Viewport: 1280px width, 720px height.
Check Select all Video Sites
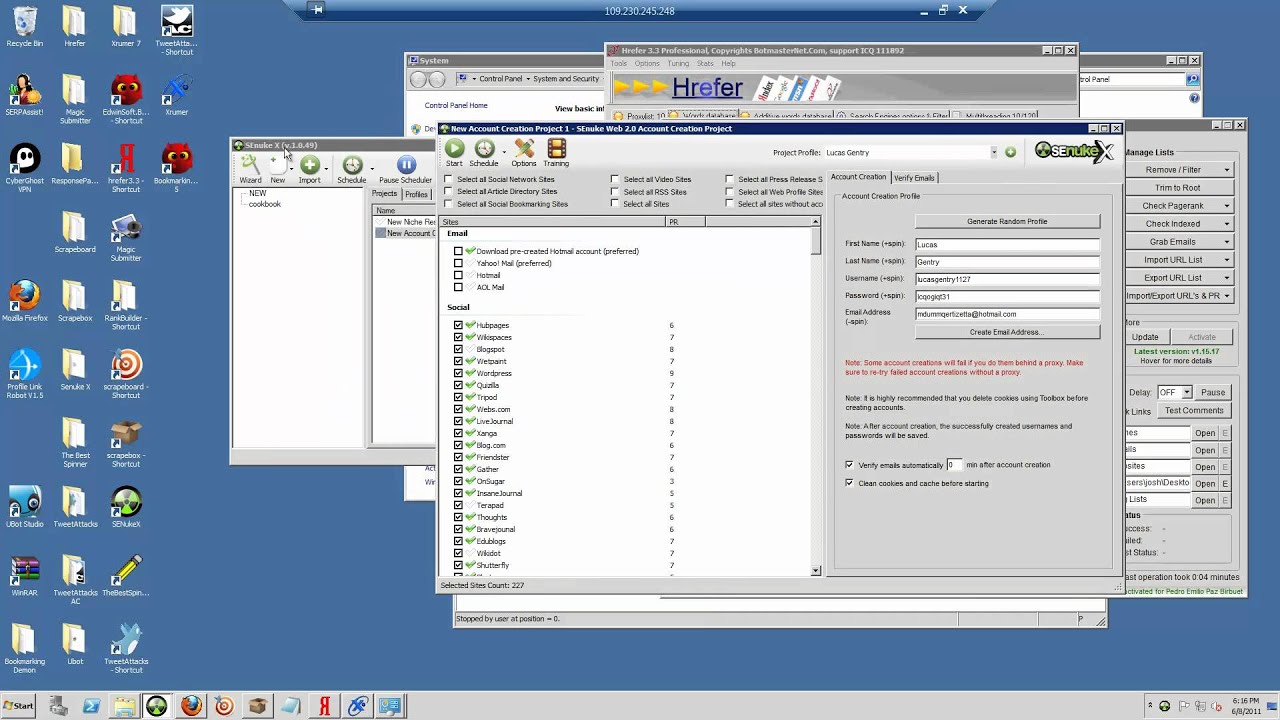(x=615, y=180)
